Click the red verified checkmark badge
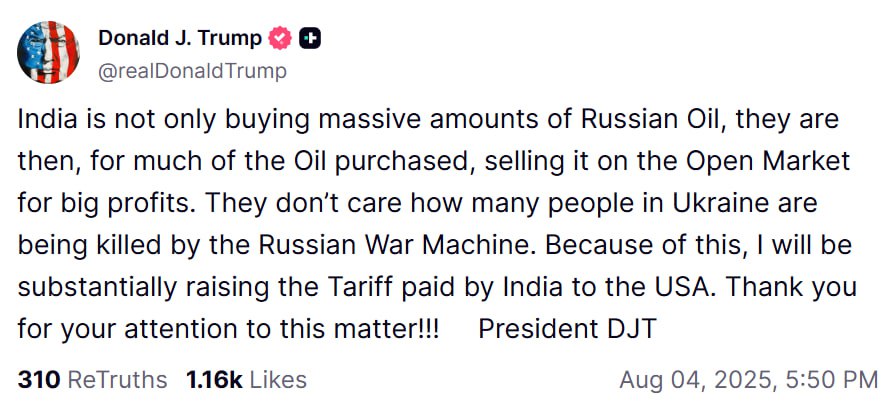 tap(281, 39)
